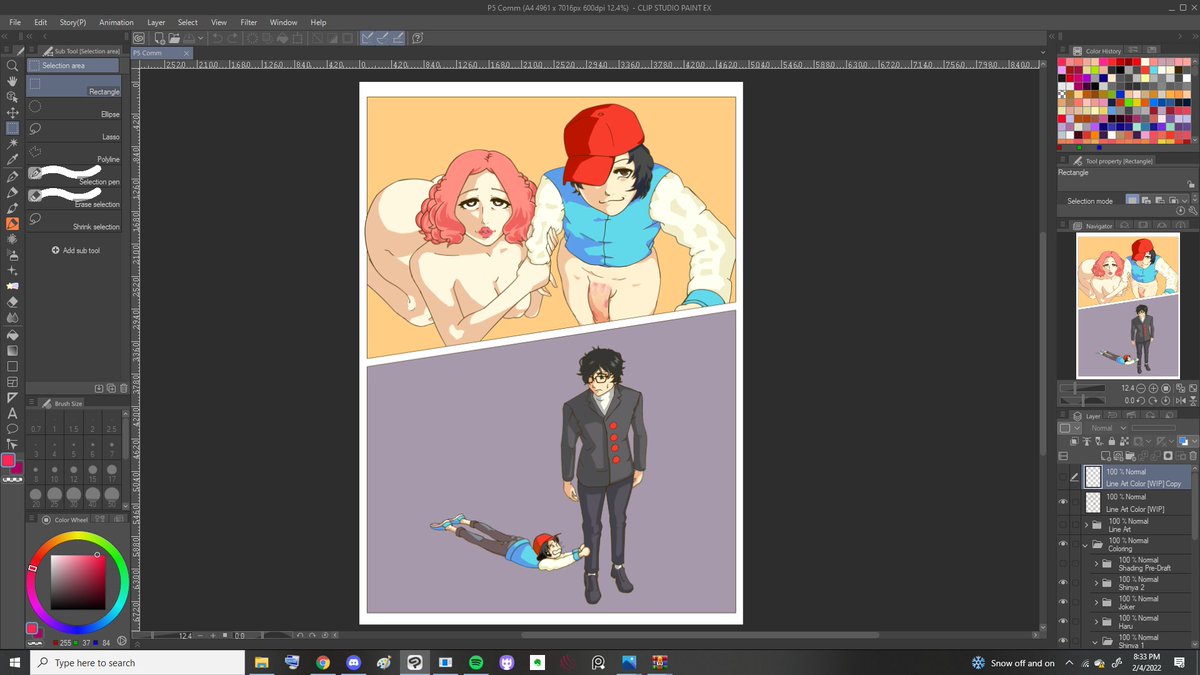
Task: Select the Operation object tool
Action: (12, 97)
